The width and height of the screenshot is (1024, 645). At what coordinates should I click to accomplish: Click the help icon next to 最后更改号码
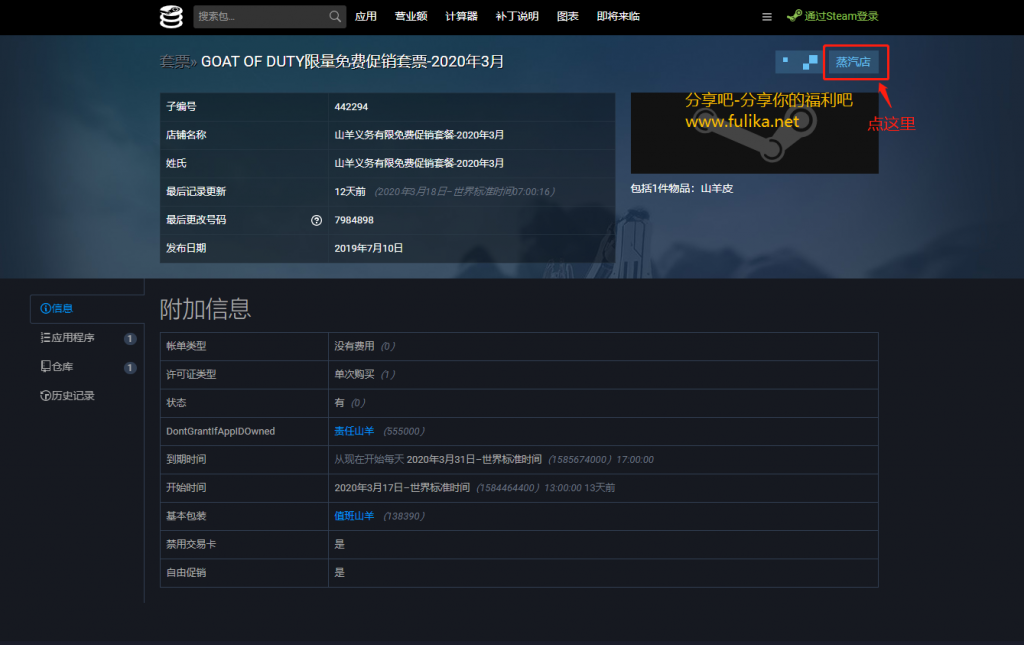pos(317,221)
